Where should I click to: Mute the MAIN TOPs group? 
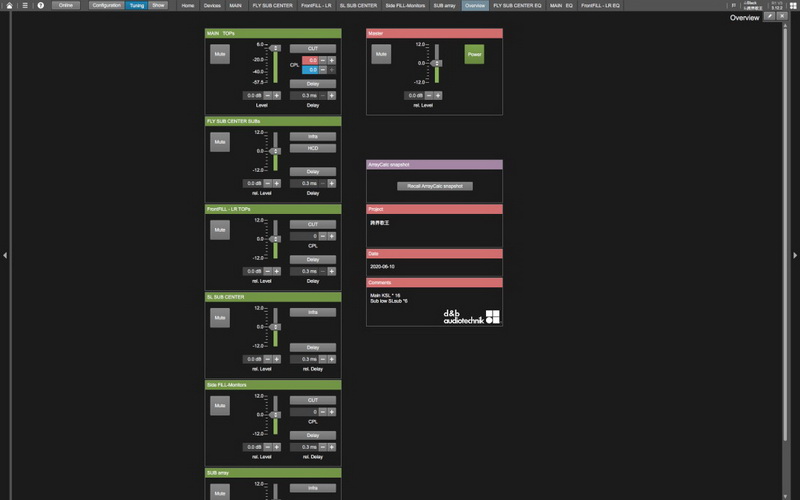pyautogui.click(x=220, y=55)
